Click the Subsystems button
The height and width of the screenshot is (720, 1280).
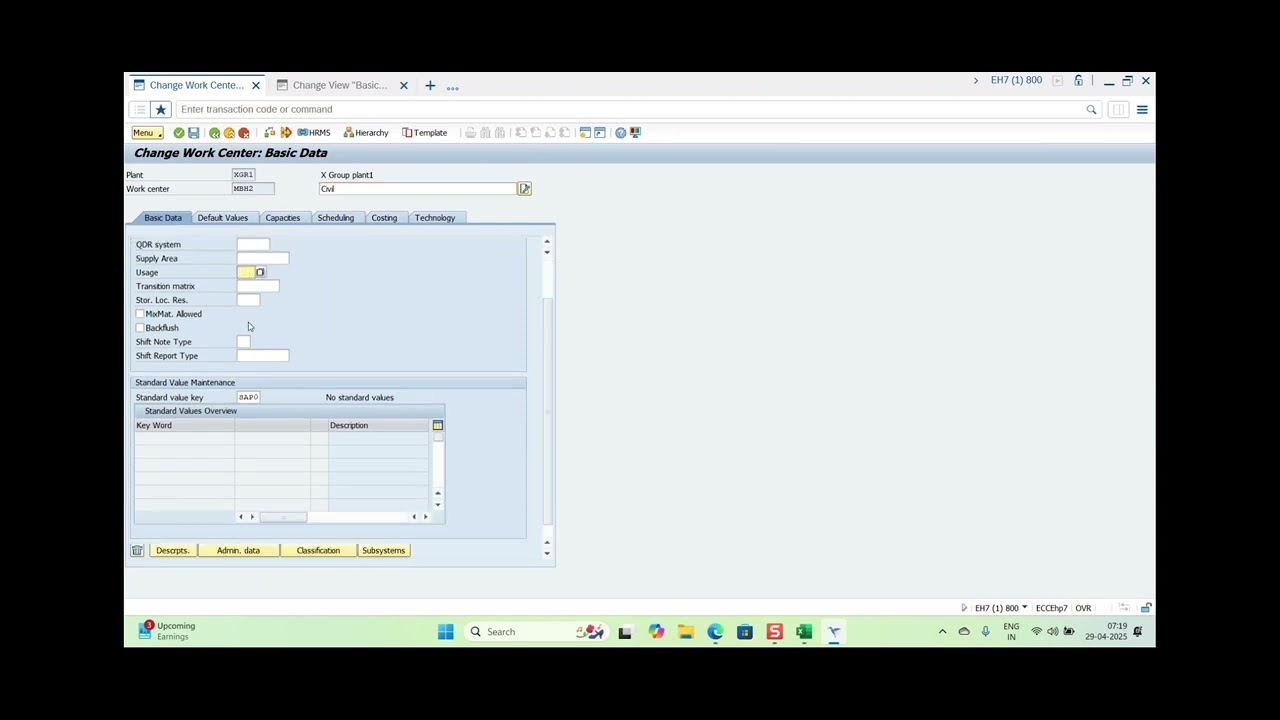click(384, 551)
